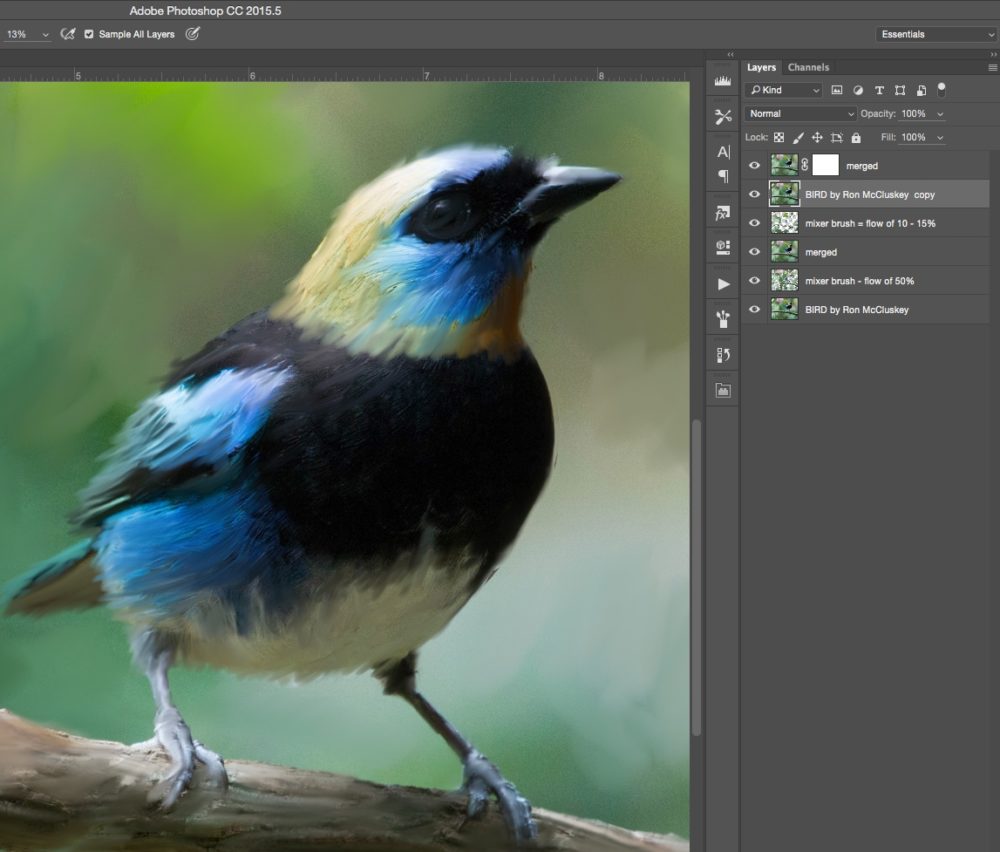Open the Actions panel play icon
This screenshot has height=852, width=1000.
click(723, 284)
